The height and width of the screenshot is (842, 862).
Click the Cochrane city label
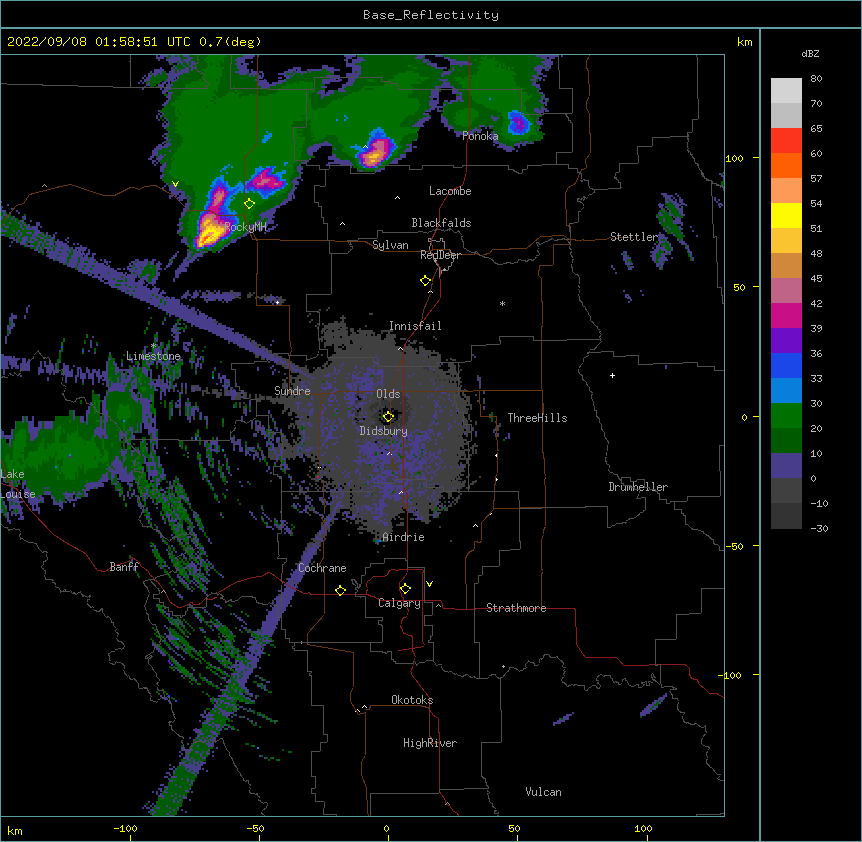[322, 568]
